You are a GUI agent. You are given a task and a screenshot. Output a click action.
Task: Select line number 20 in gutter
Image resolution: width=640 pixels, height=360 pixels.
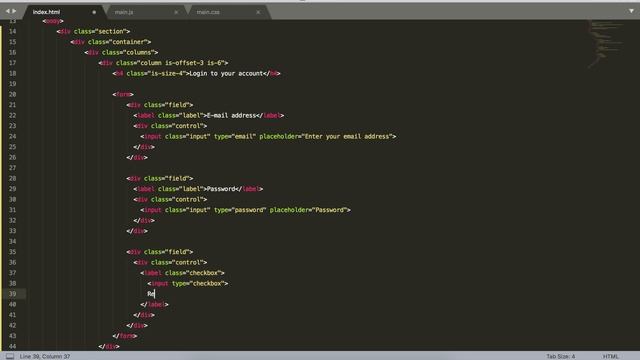pyautogui.click(x=12, y=94)
